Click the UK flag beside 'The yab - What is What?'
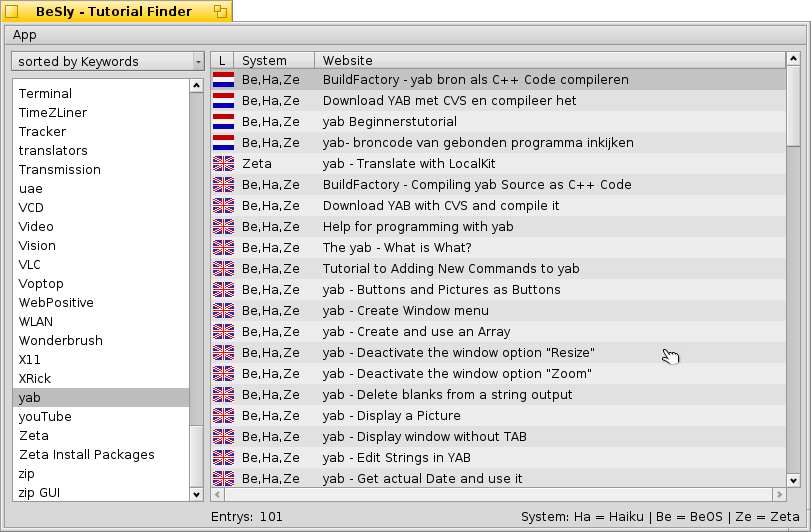Viewport: 811px width, 532px height. coord(223,248)
